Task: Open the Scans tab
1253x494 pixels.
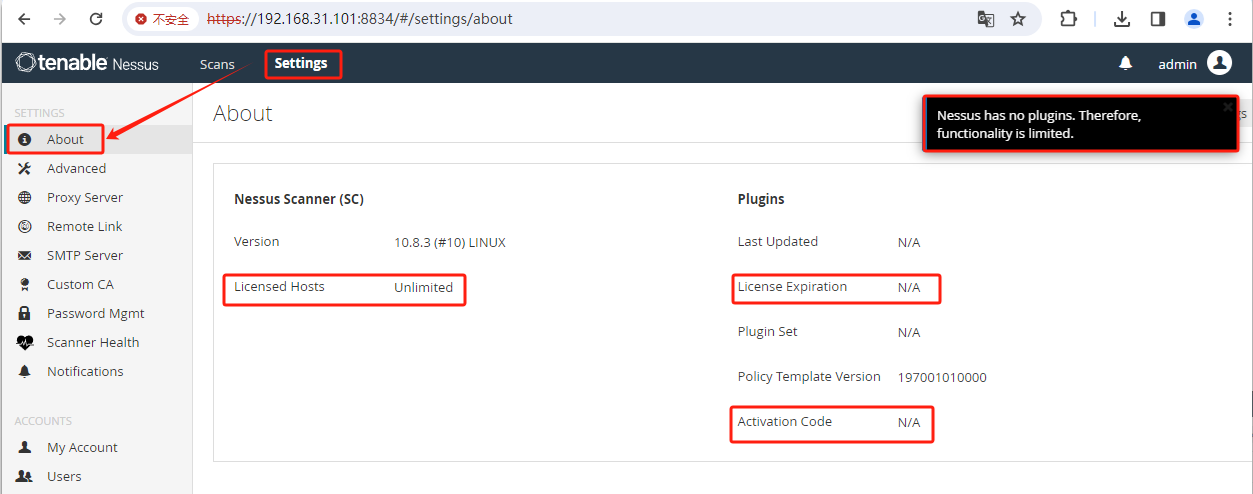Action: point(217,64)
